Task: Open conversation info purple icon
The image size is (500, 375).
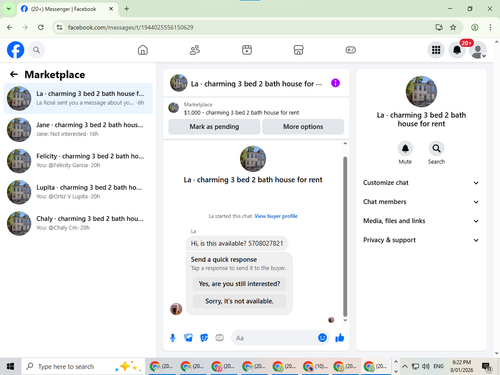Action: pos(335,83)
